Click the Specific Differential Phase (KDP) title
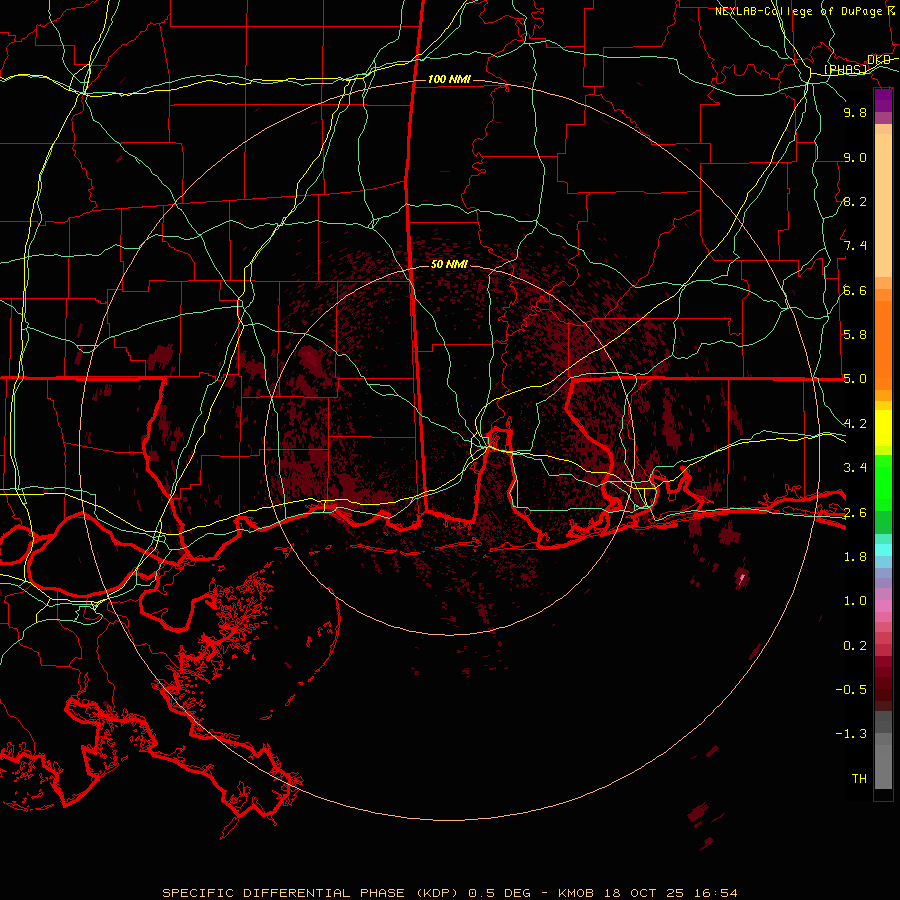Screen dimensions: 900x900 311,893
